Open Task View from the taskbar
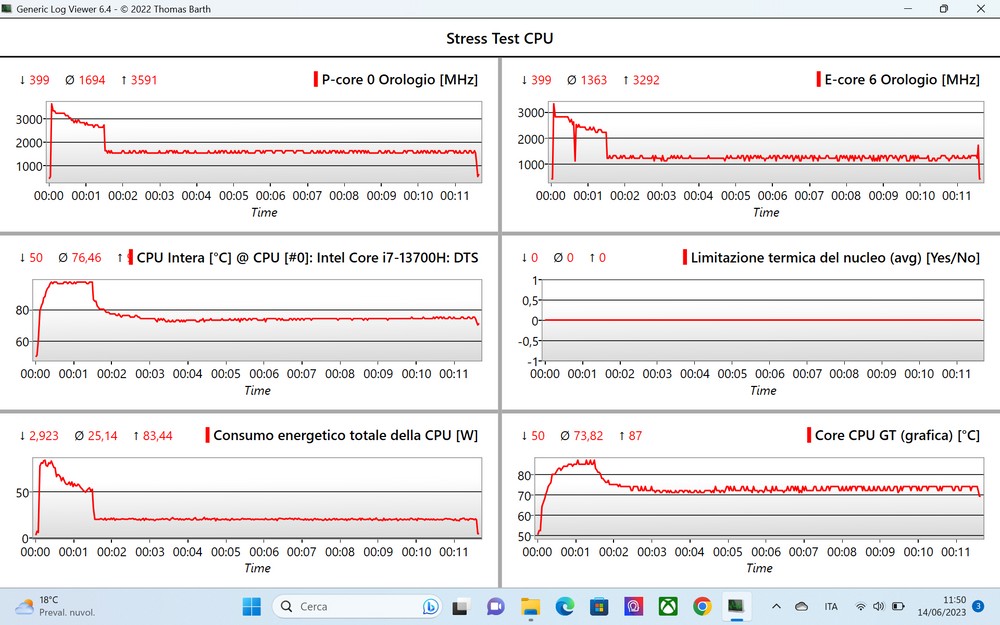 [x=461, y=606]
